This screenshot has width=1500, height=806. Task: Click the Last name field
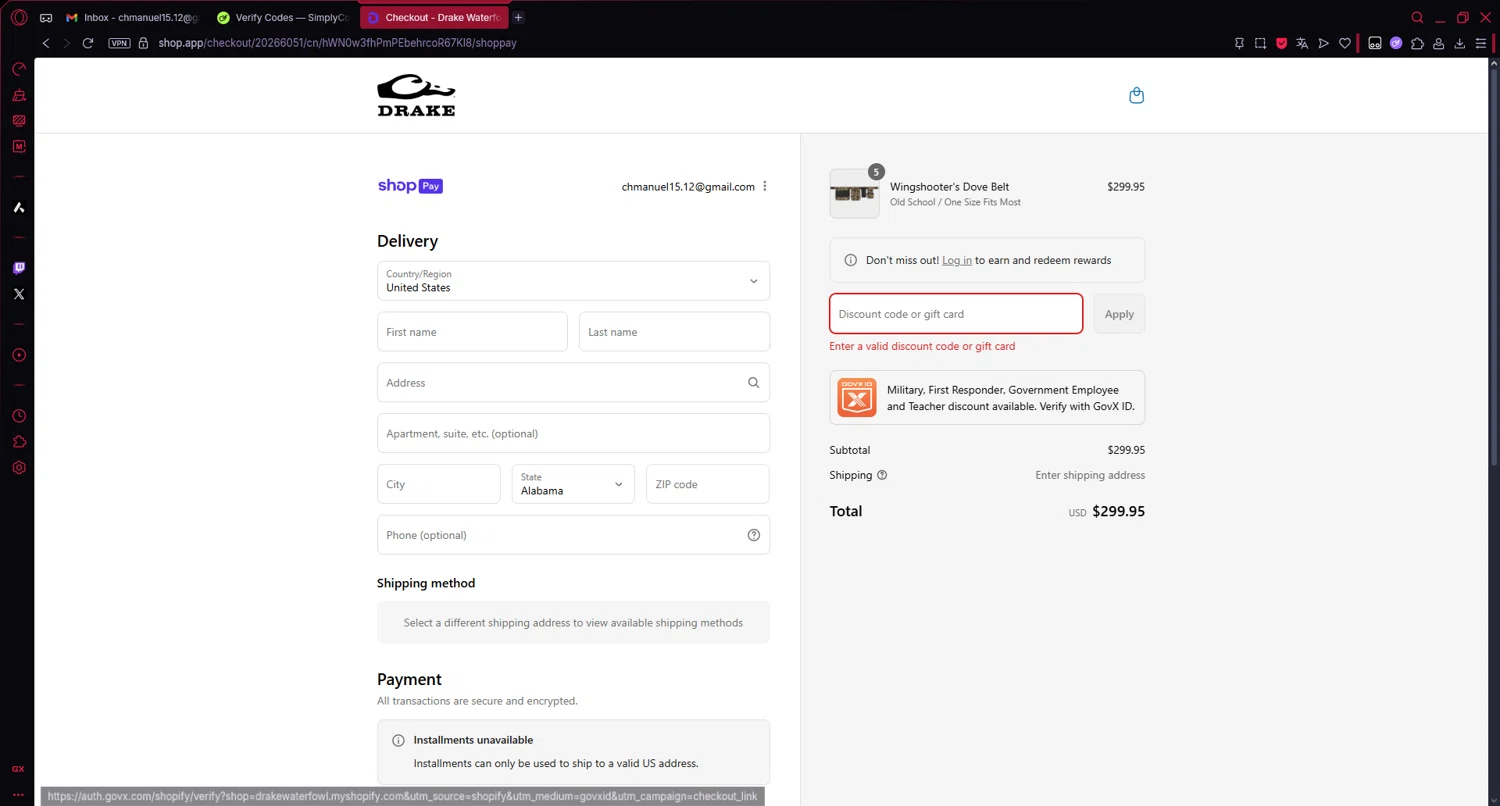click(674, 332)
